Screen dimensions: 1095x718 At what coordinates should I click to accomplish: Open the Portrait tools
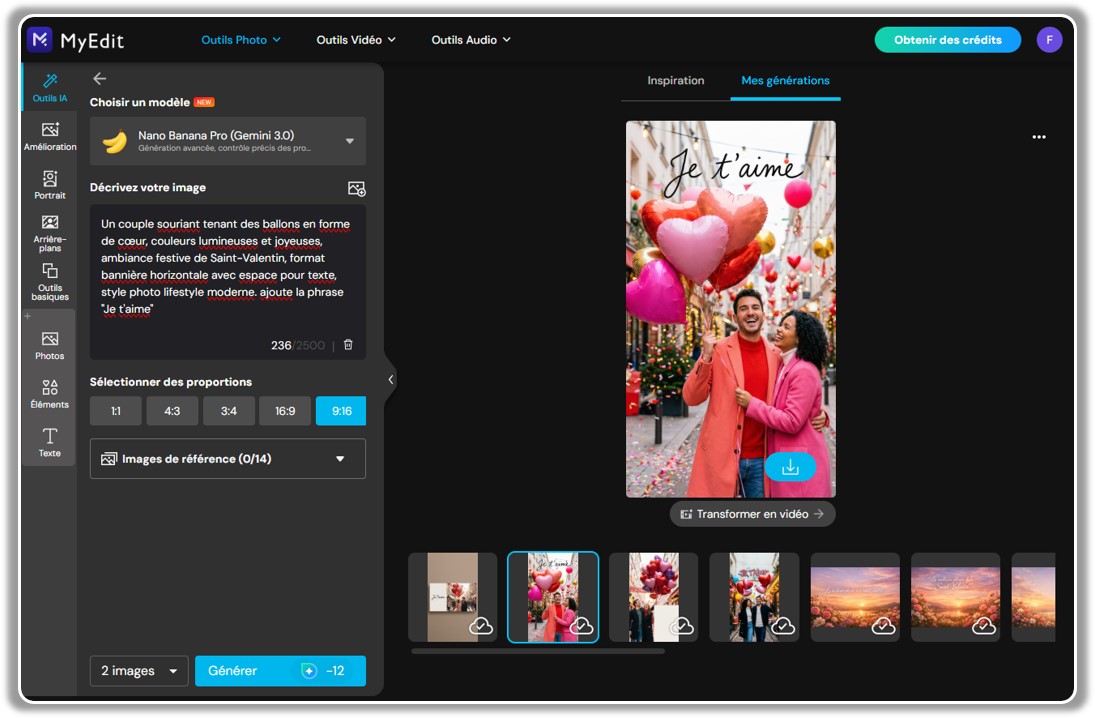50,185
